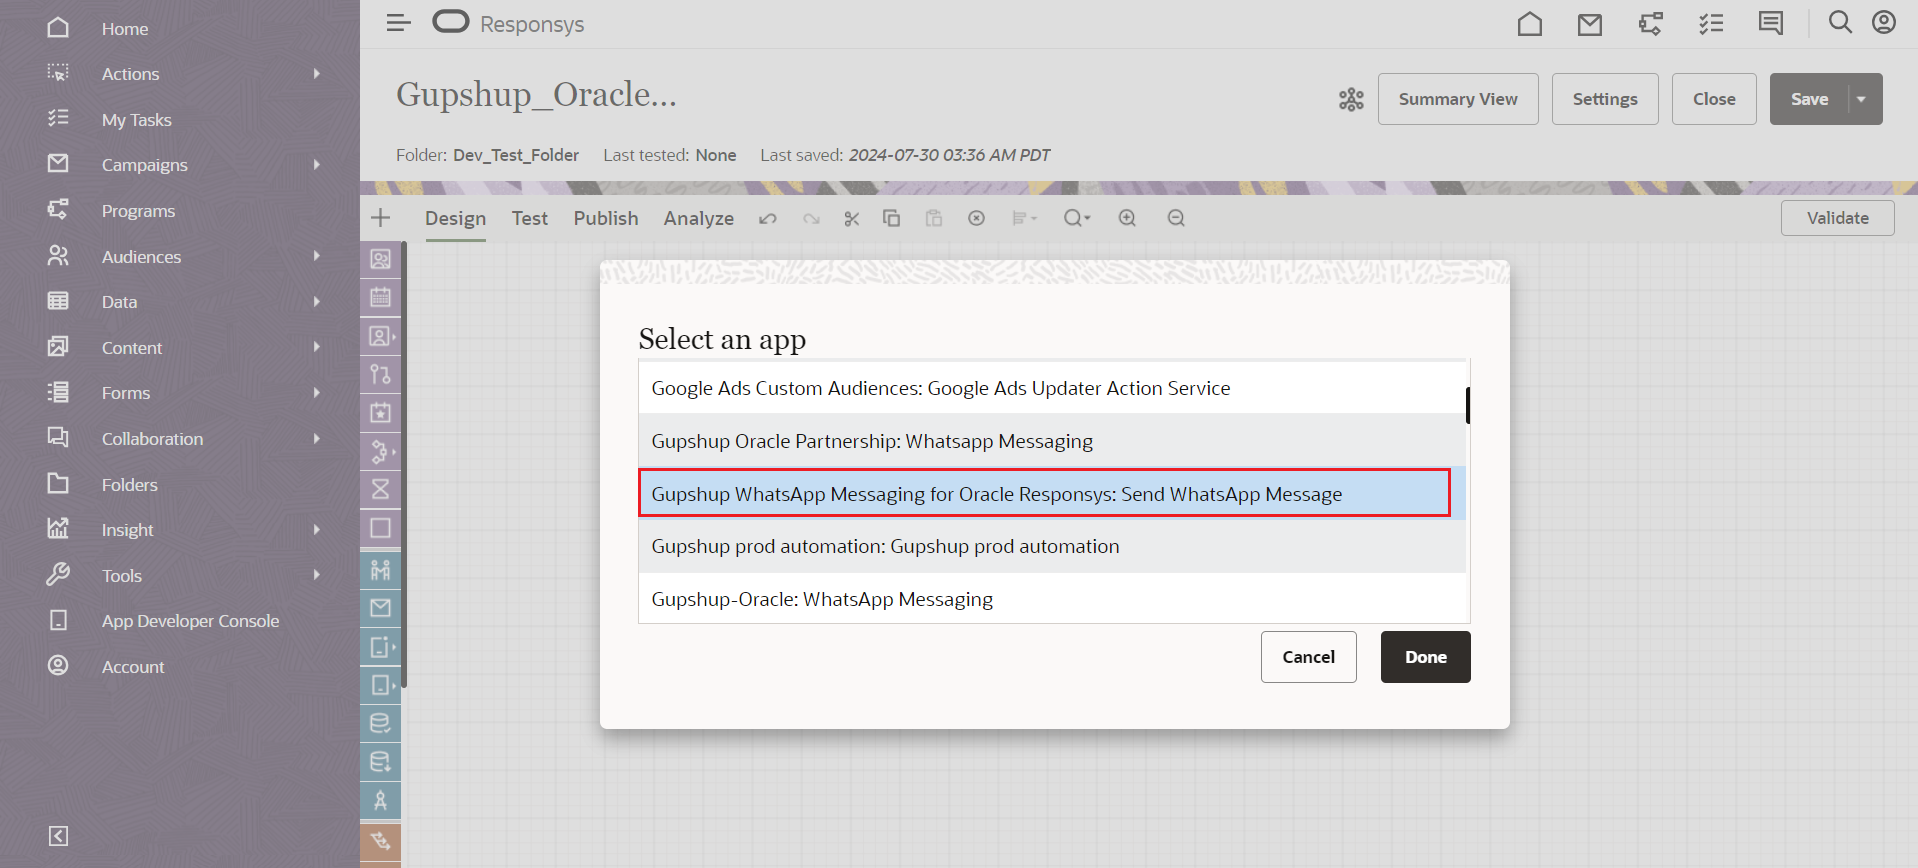This screenshot has width=1918, height=868.
Task: Click the delete circle-x icon
Action: [977, 218]
